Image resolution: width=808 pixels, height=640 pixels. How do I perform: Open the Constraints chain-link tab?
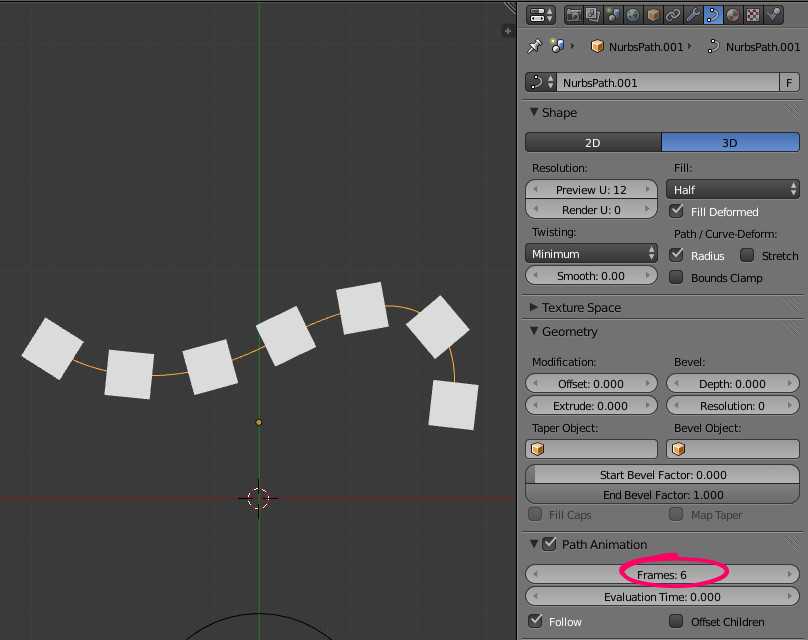[673, 15]
